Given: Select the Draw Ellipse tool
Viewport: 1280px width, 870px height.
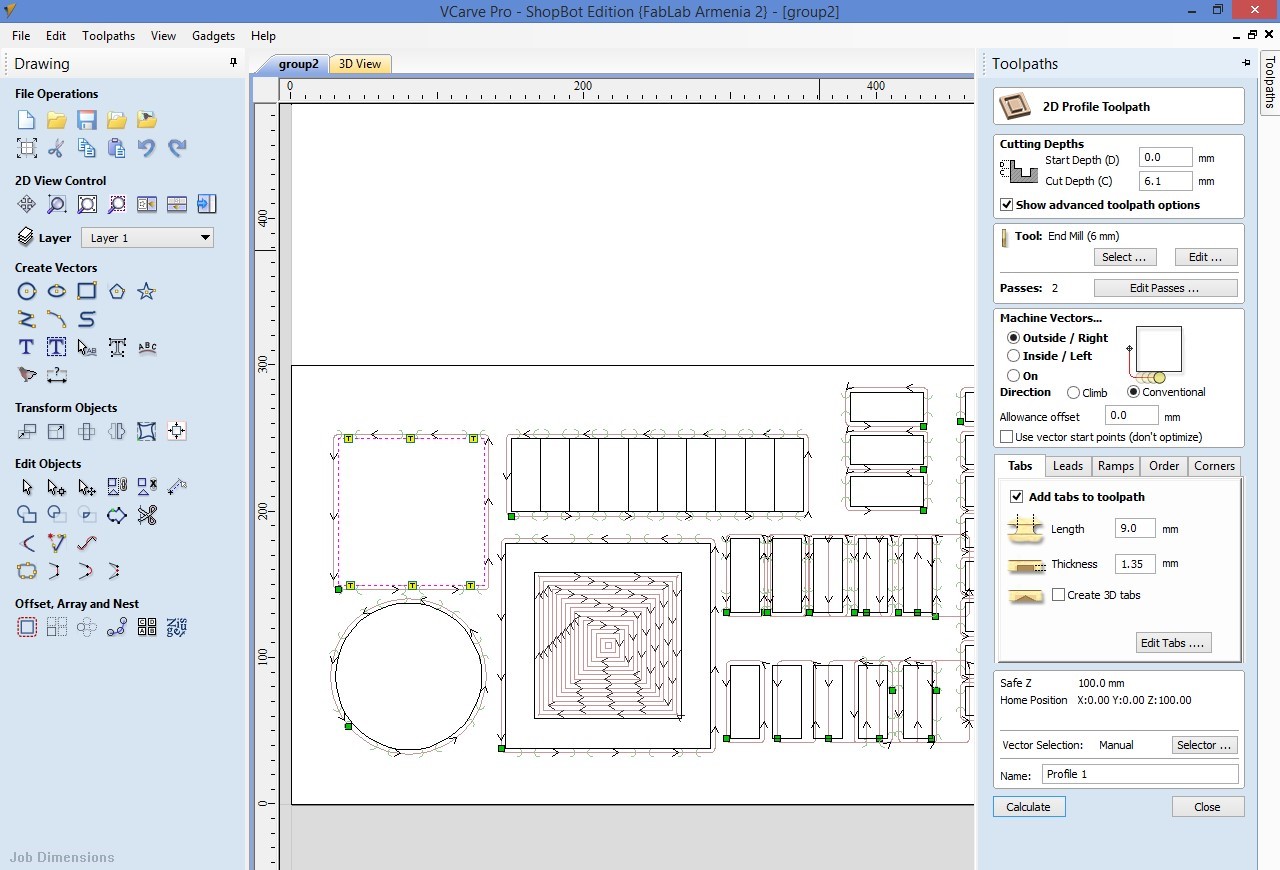Looking at the screenshot, I should 57,291.
